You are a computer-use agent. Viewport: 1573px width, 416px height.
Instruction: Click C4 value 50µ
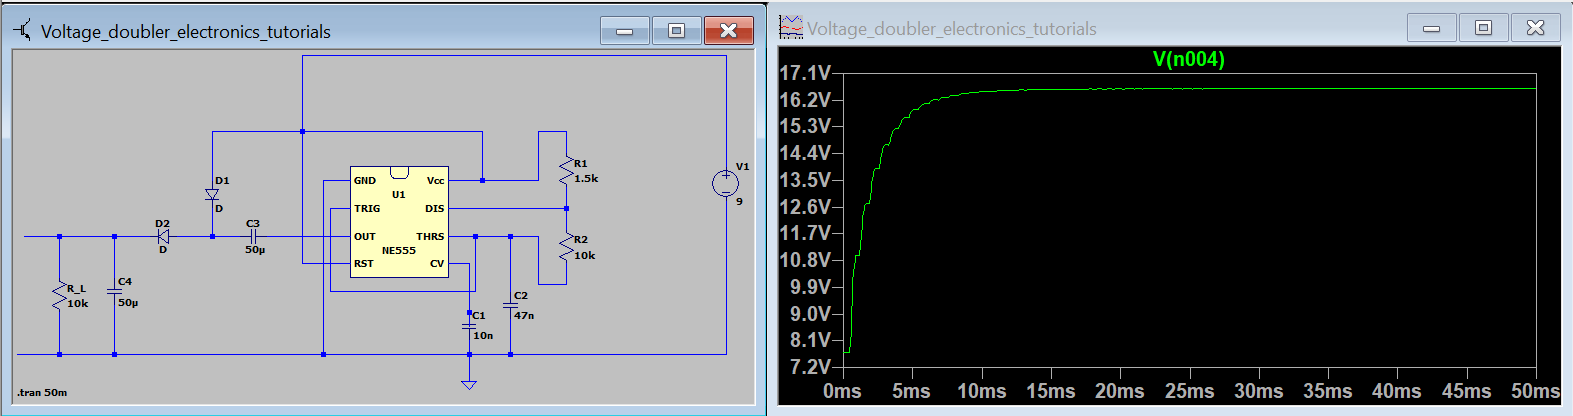point(128,302)
